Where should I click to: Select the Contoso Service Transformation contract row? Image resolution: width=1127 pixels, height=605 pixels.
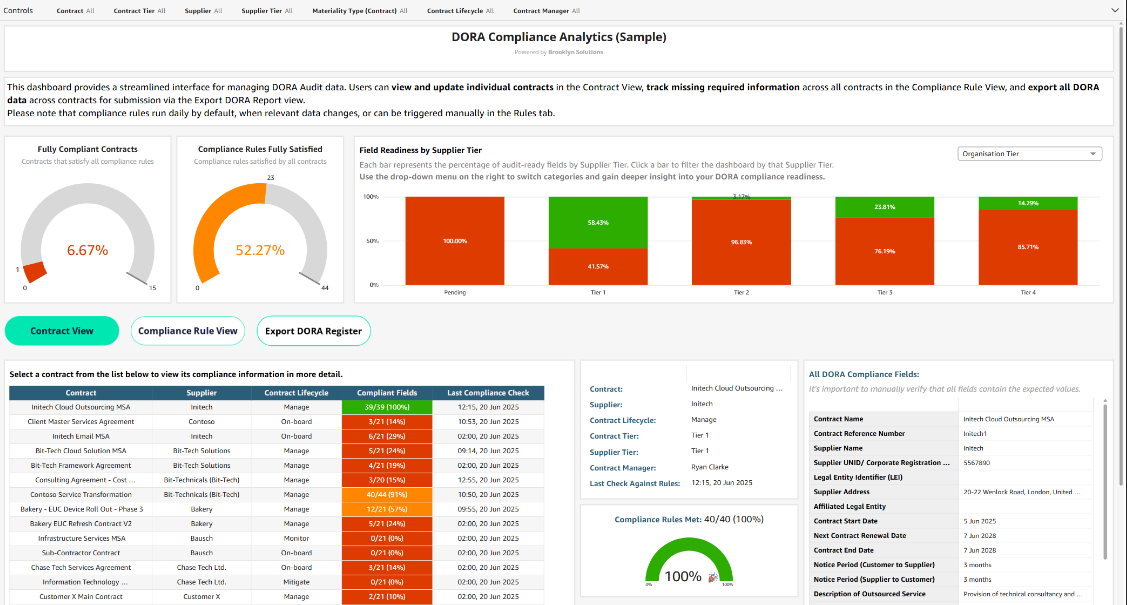pos(81,494)
